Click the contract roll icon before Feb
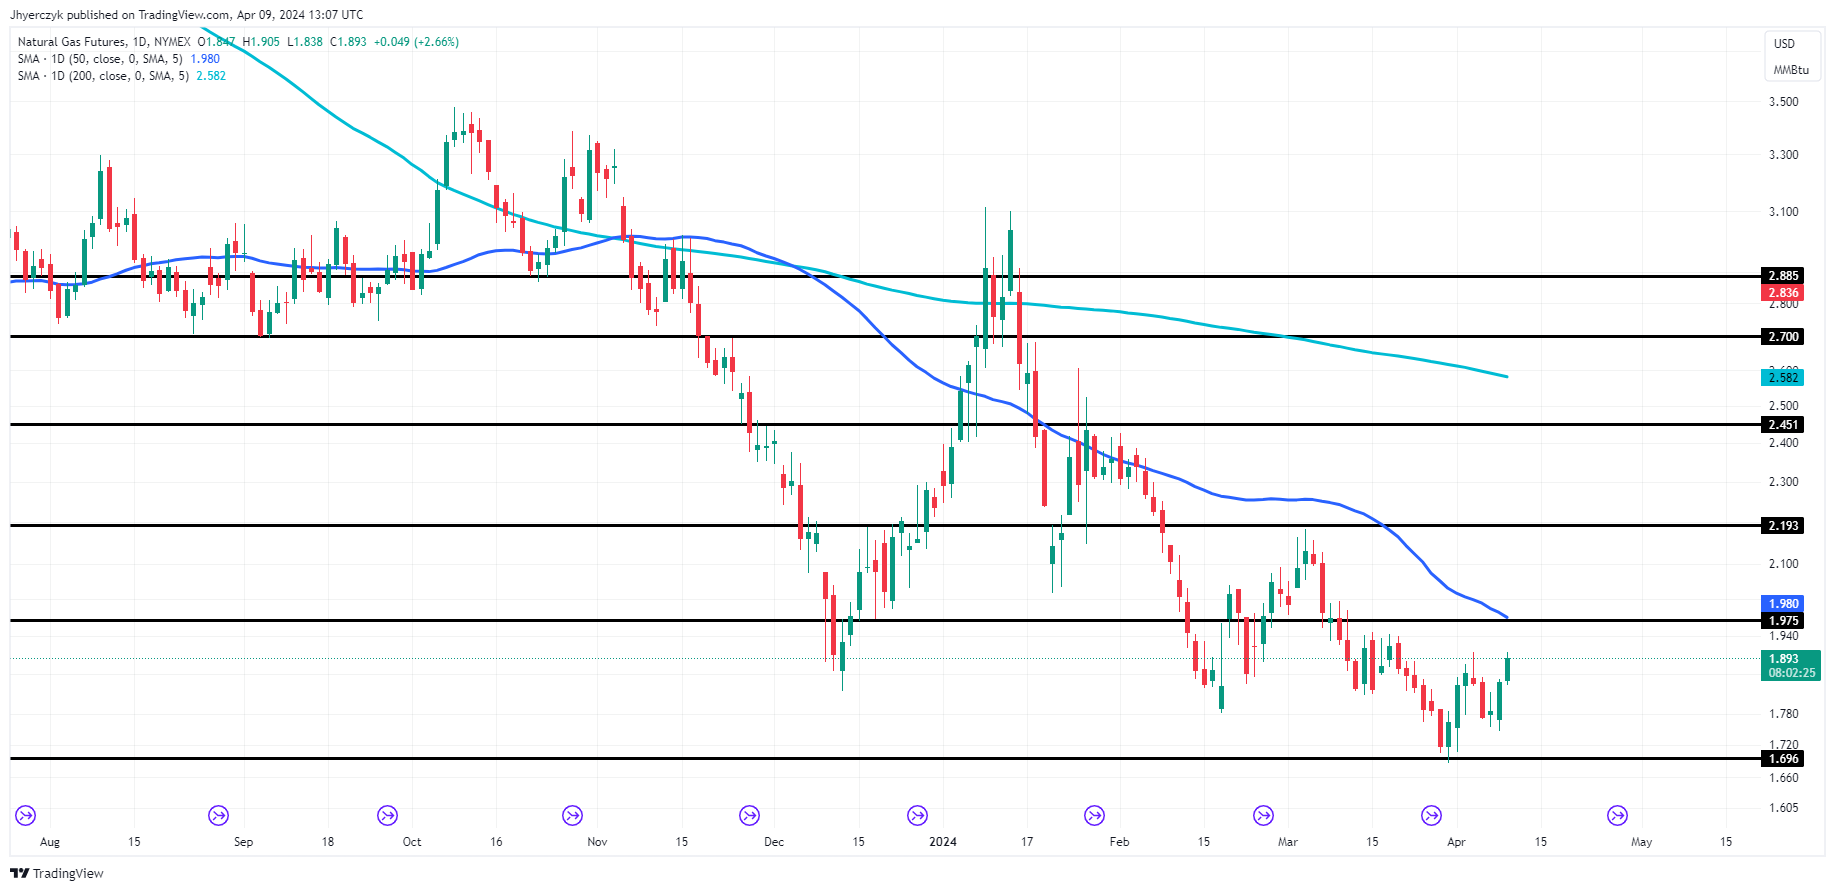Screen dimensions: 1835x891 point(1095,816)
